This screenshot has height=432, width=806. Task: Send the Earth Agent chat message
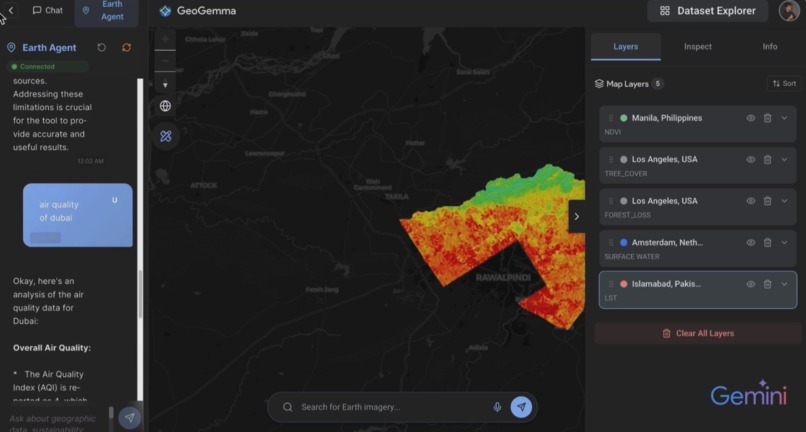(130, 418)
